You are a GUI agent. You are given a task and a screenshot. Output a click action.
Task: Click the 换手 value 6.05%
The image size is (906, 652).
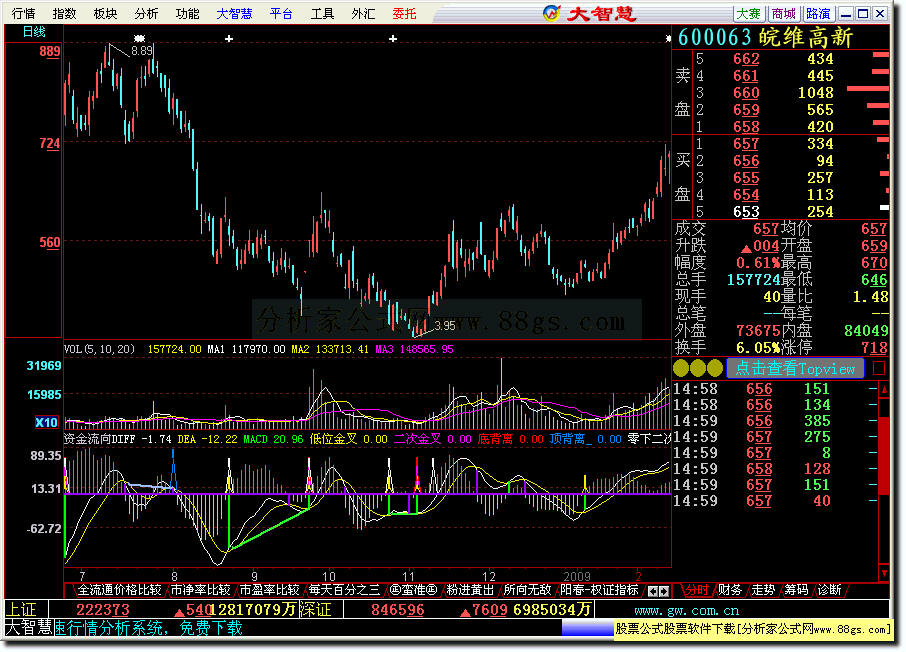coord(758,347)
